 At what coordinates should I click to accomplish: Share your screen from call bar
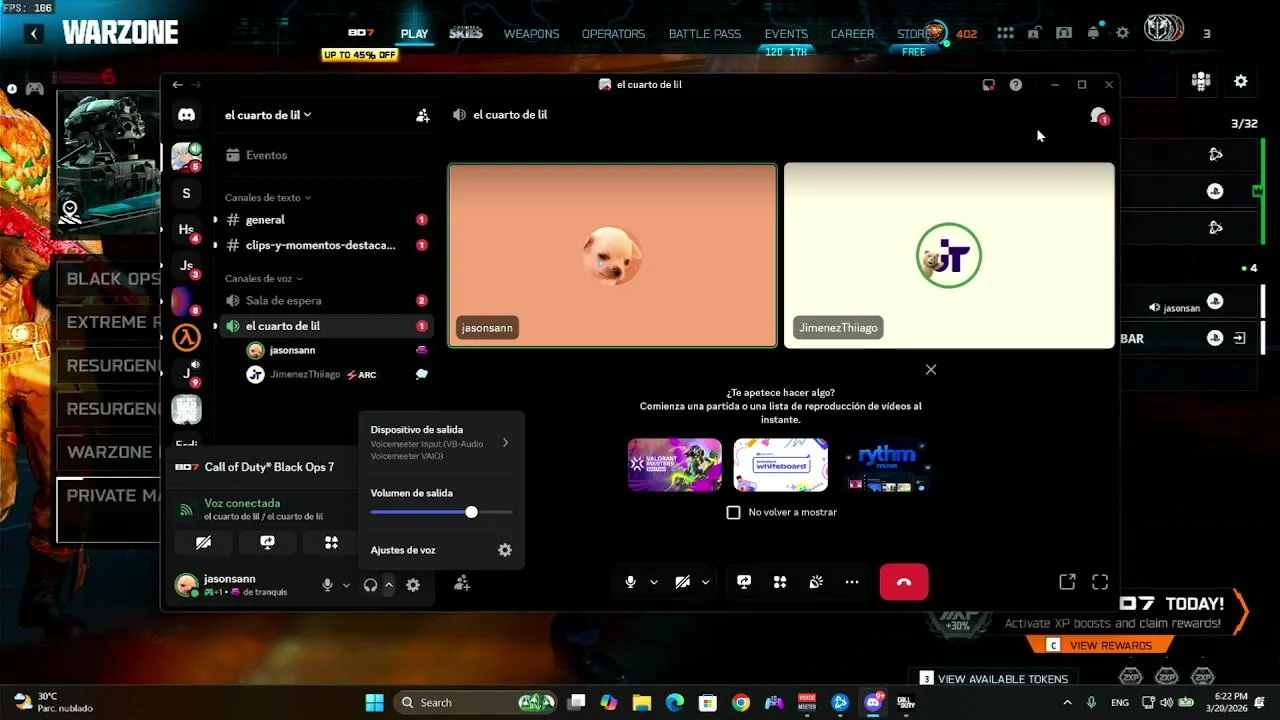point(744,582)
